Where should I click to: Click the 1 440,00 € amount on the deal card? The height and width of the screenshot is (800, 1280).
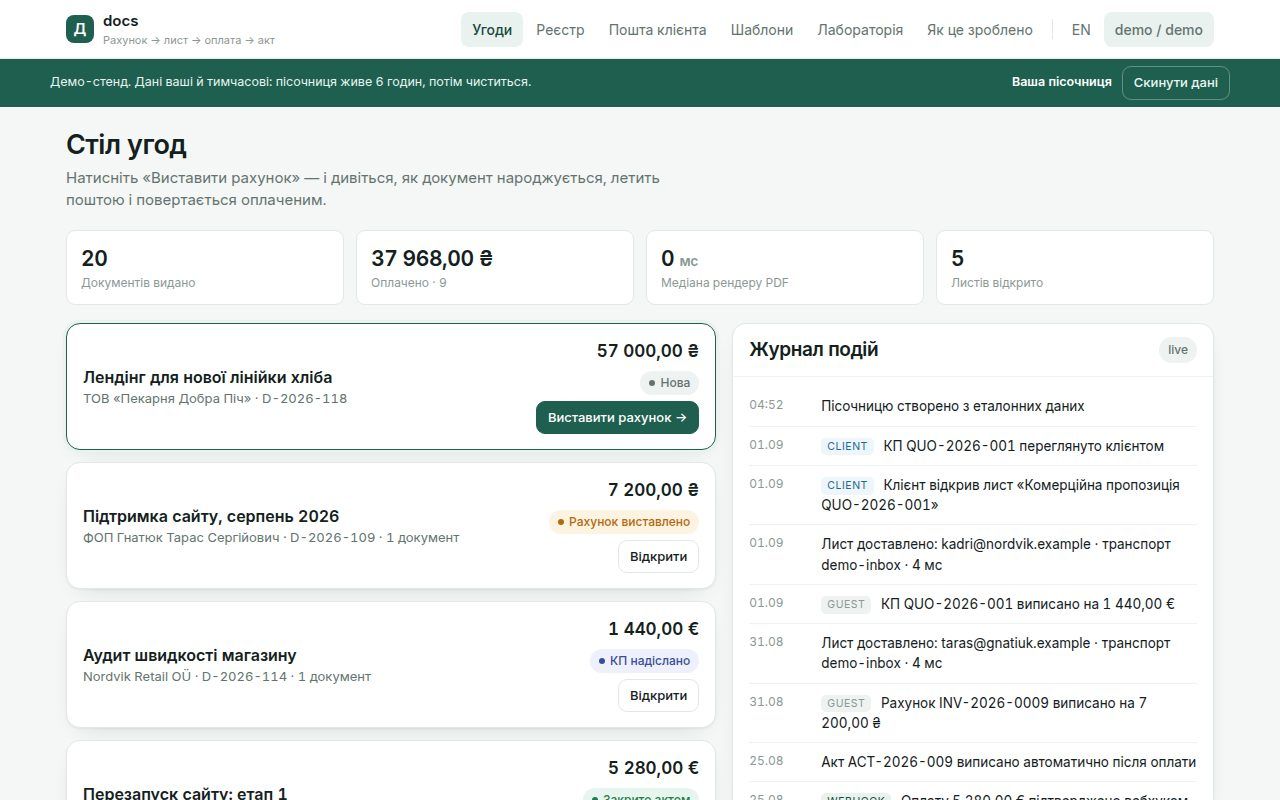tap(653, 629)
